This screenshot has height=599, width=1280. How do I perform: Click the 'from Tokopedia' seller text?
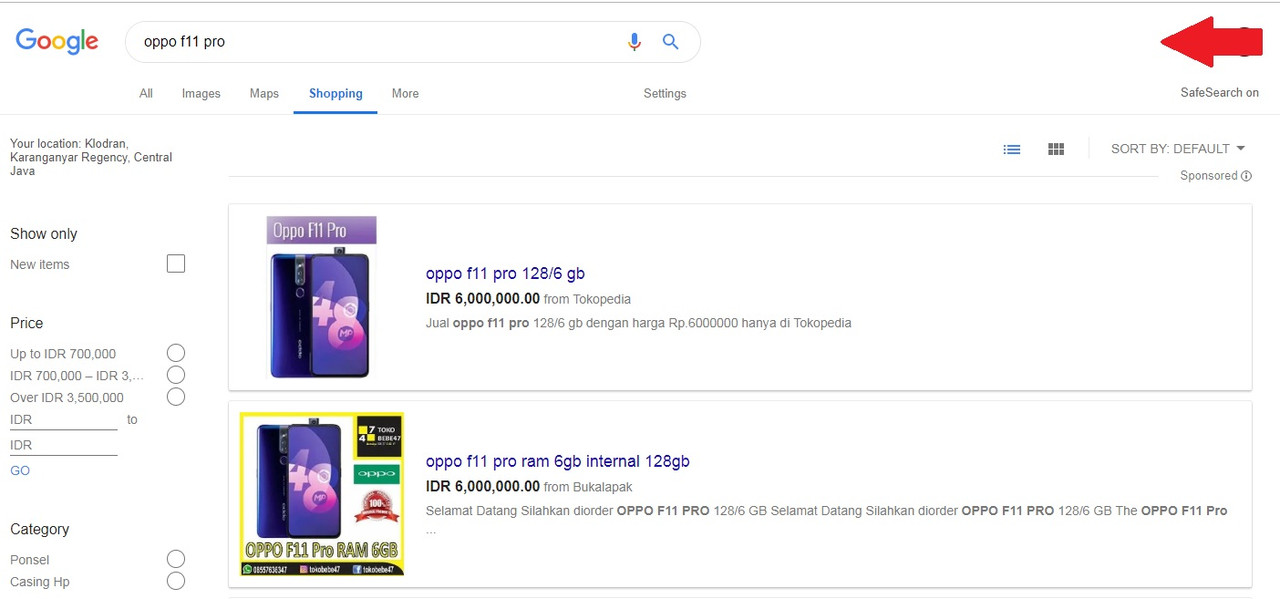(x=587, y=299)
